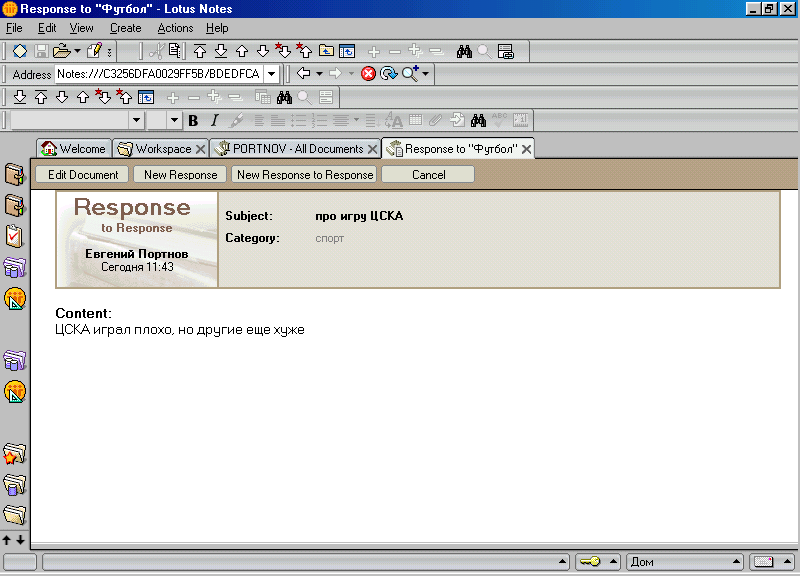Click content text 'ЦСКА играл плохо'
Screen dimensions: 800x576
click(x=114, y=330)
